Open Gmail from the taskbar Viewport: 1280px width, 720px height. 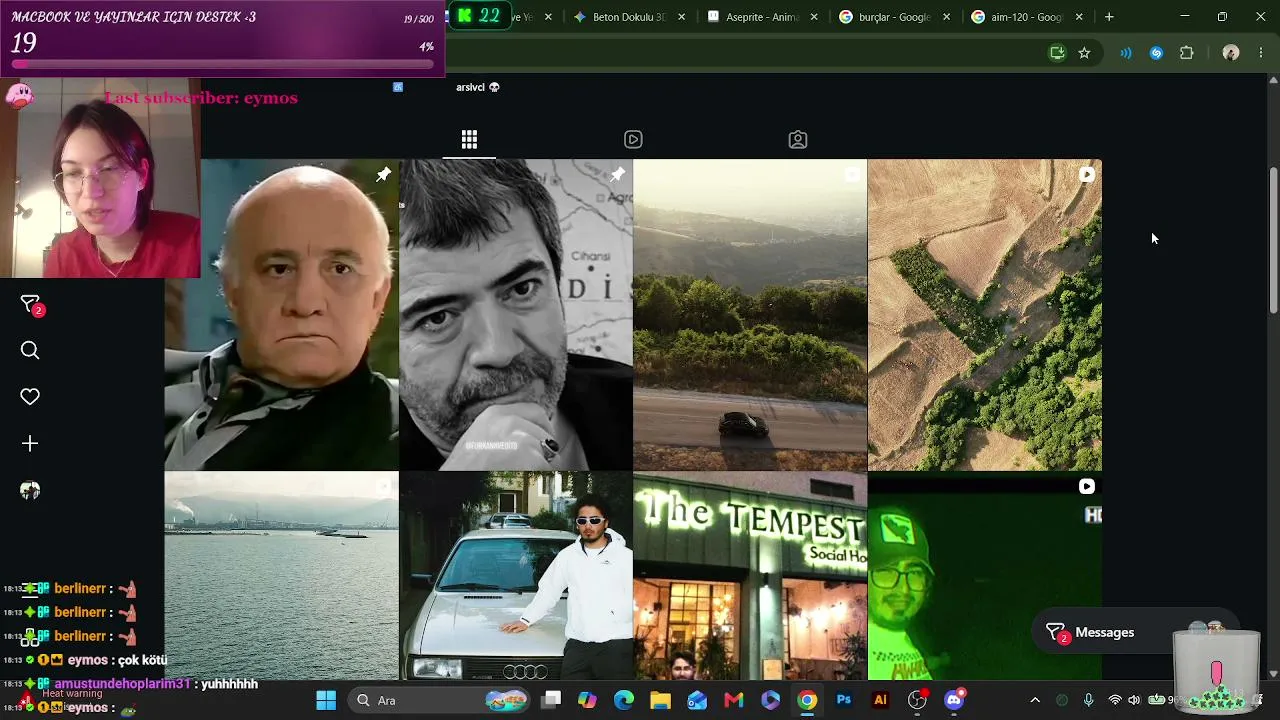(x=734, y=700)
